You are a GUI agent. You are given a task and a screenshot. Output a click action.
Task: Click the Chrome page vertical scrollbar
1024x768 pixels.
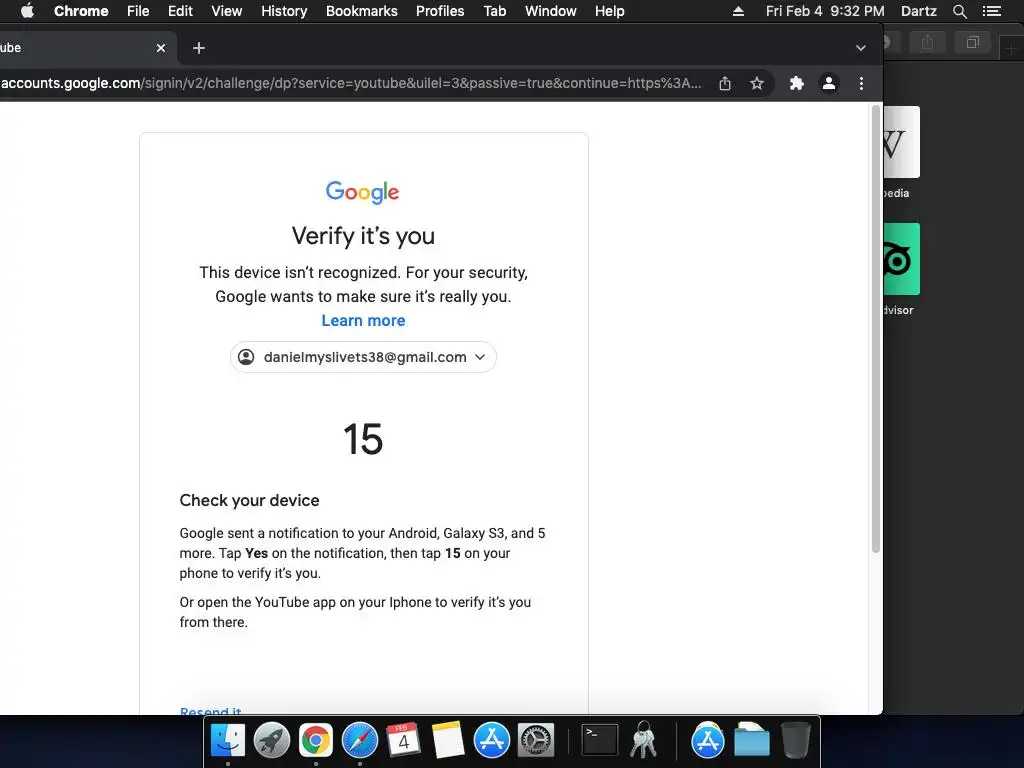876,330
